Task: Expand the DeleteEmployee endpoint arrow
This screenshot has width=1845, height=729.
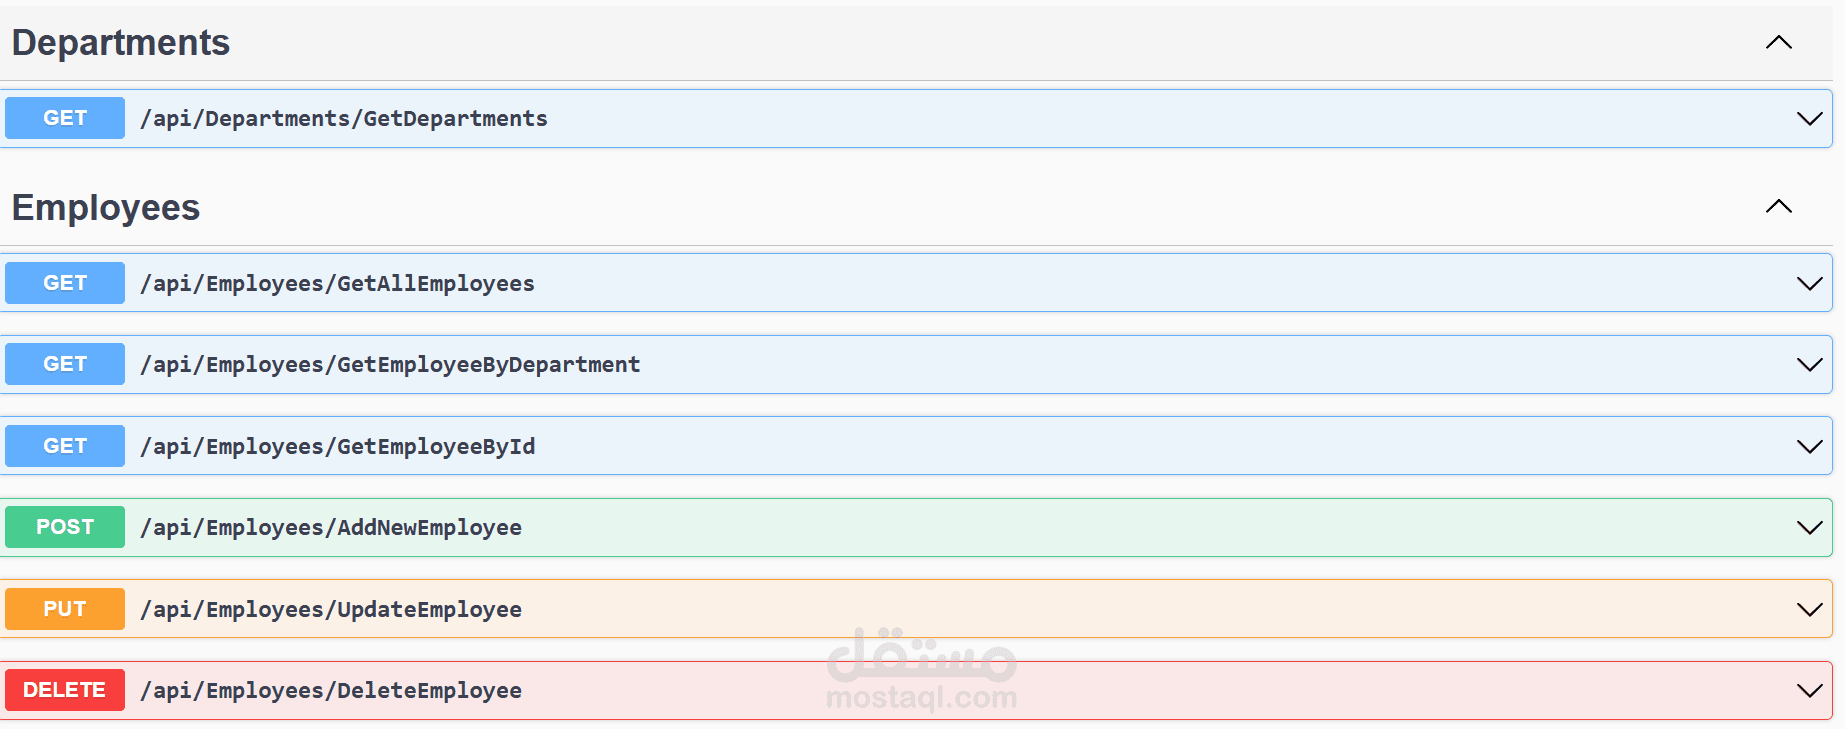Action: click(x=1809, y=690)
